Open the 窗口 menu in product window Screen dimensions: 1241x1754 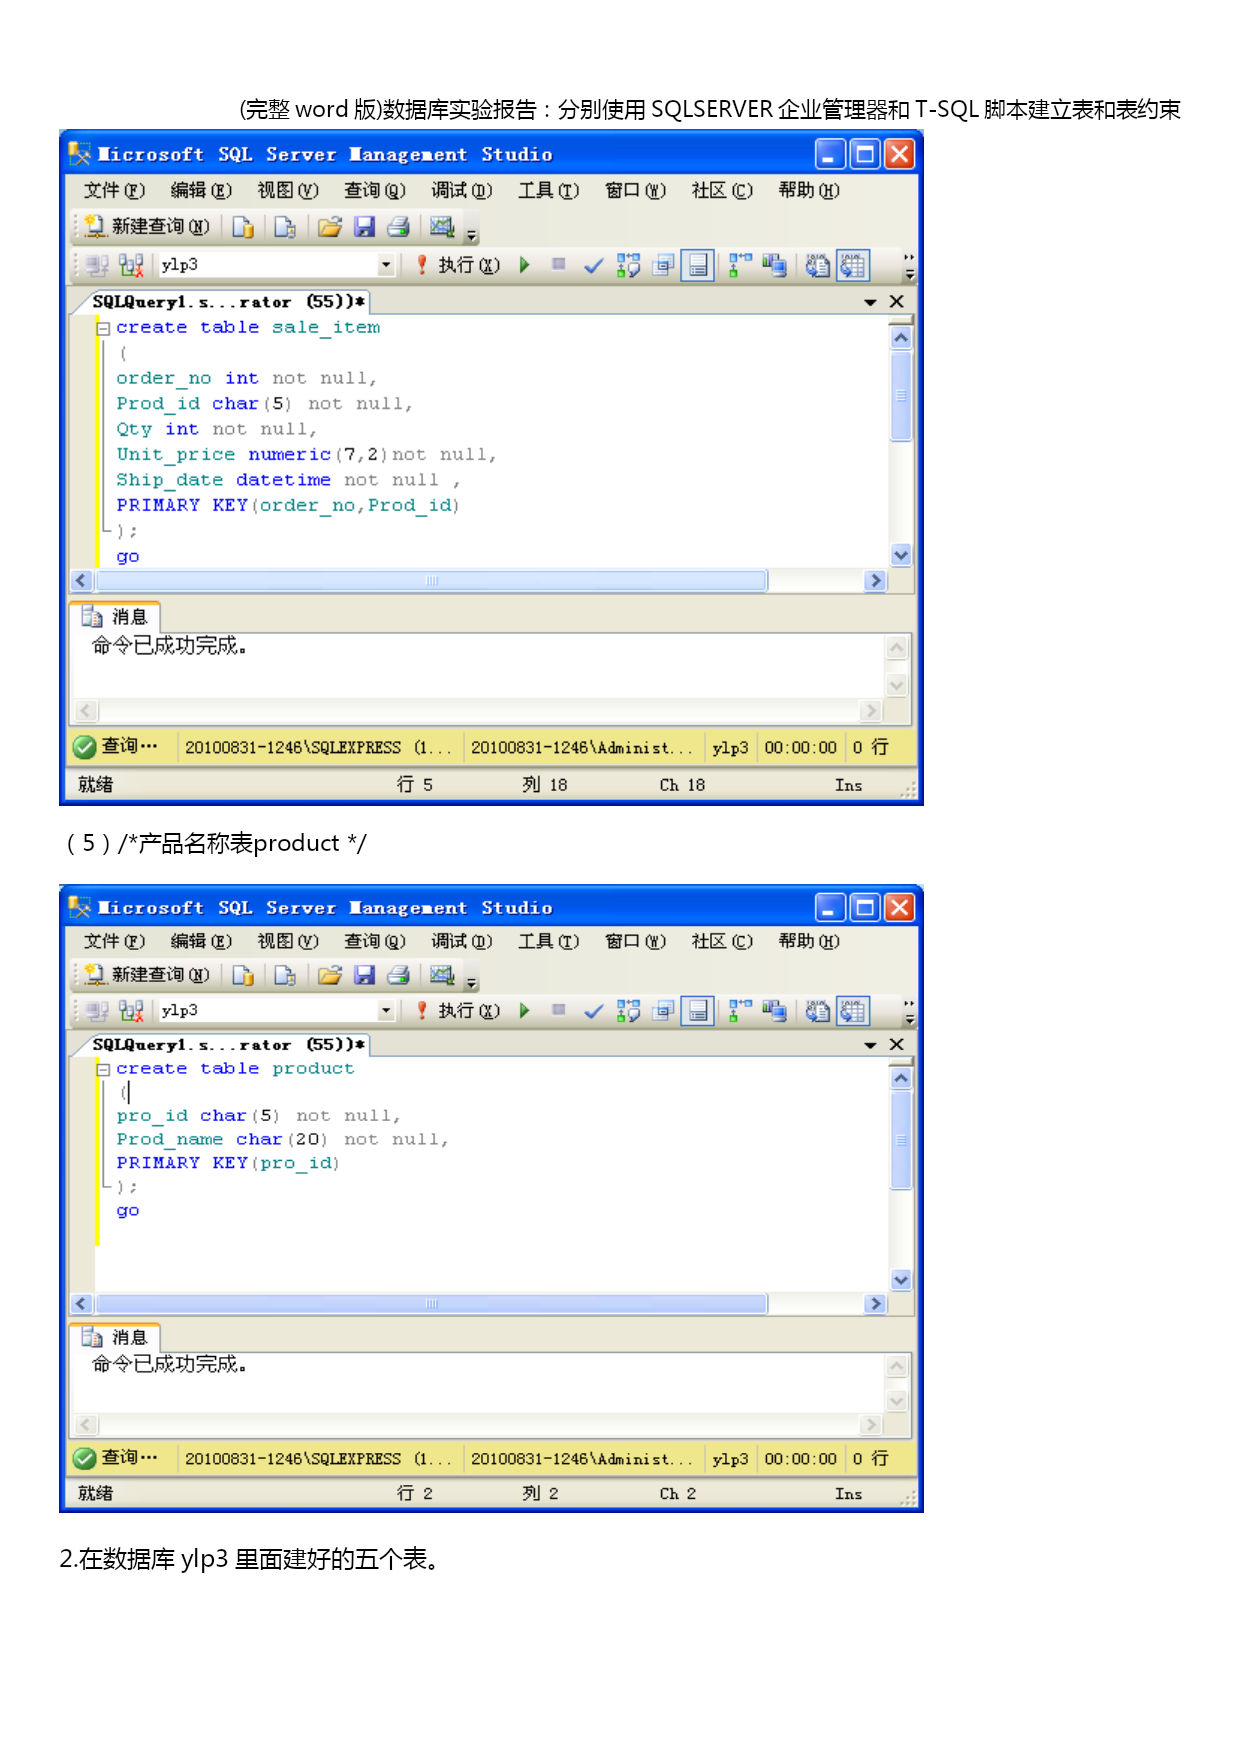tap(636, 941)
